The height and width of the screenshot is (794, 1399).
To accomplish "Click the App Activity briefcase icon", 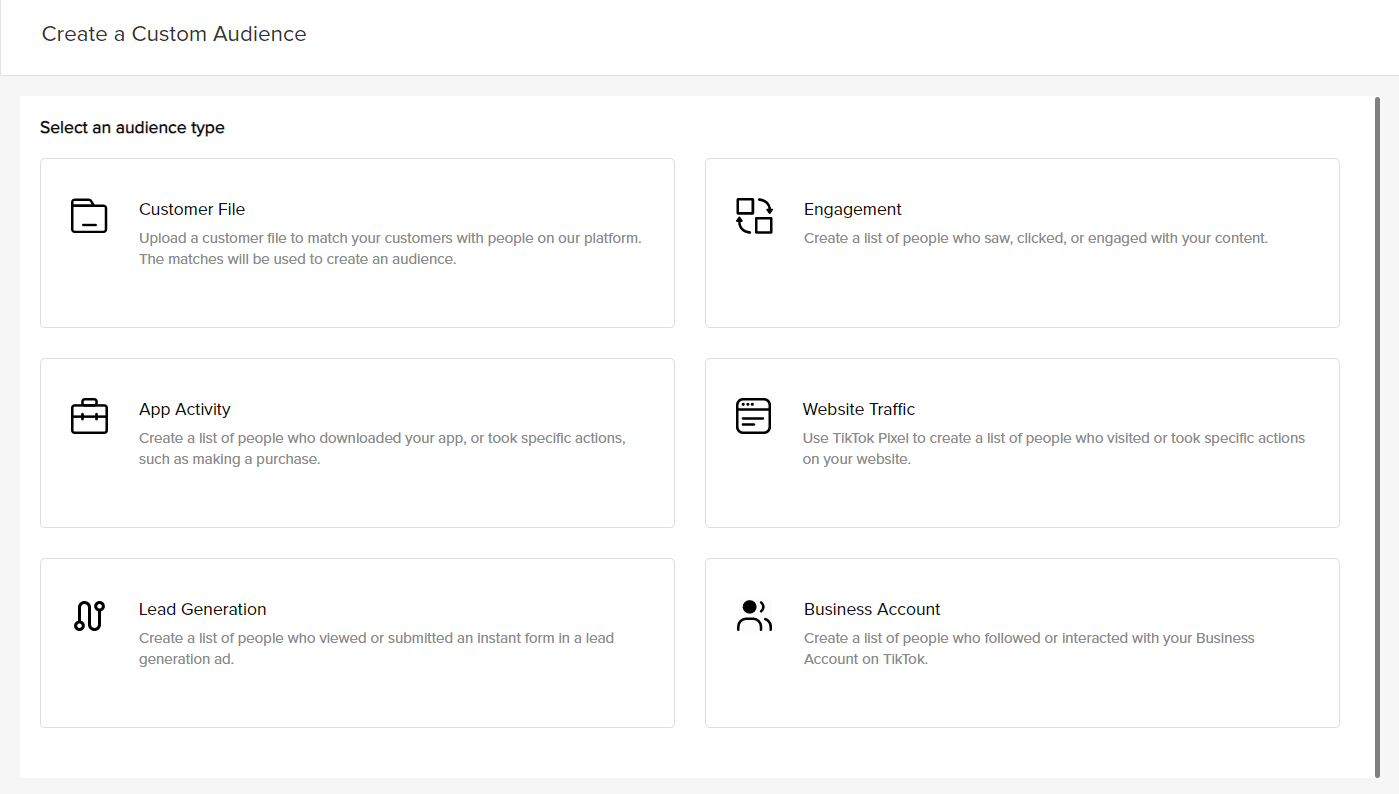I will point(89,416).
